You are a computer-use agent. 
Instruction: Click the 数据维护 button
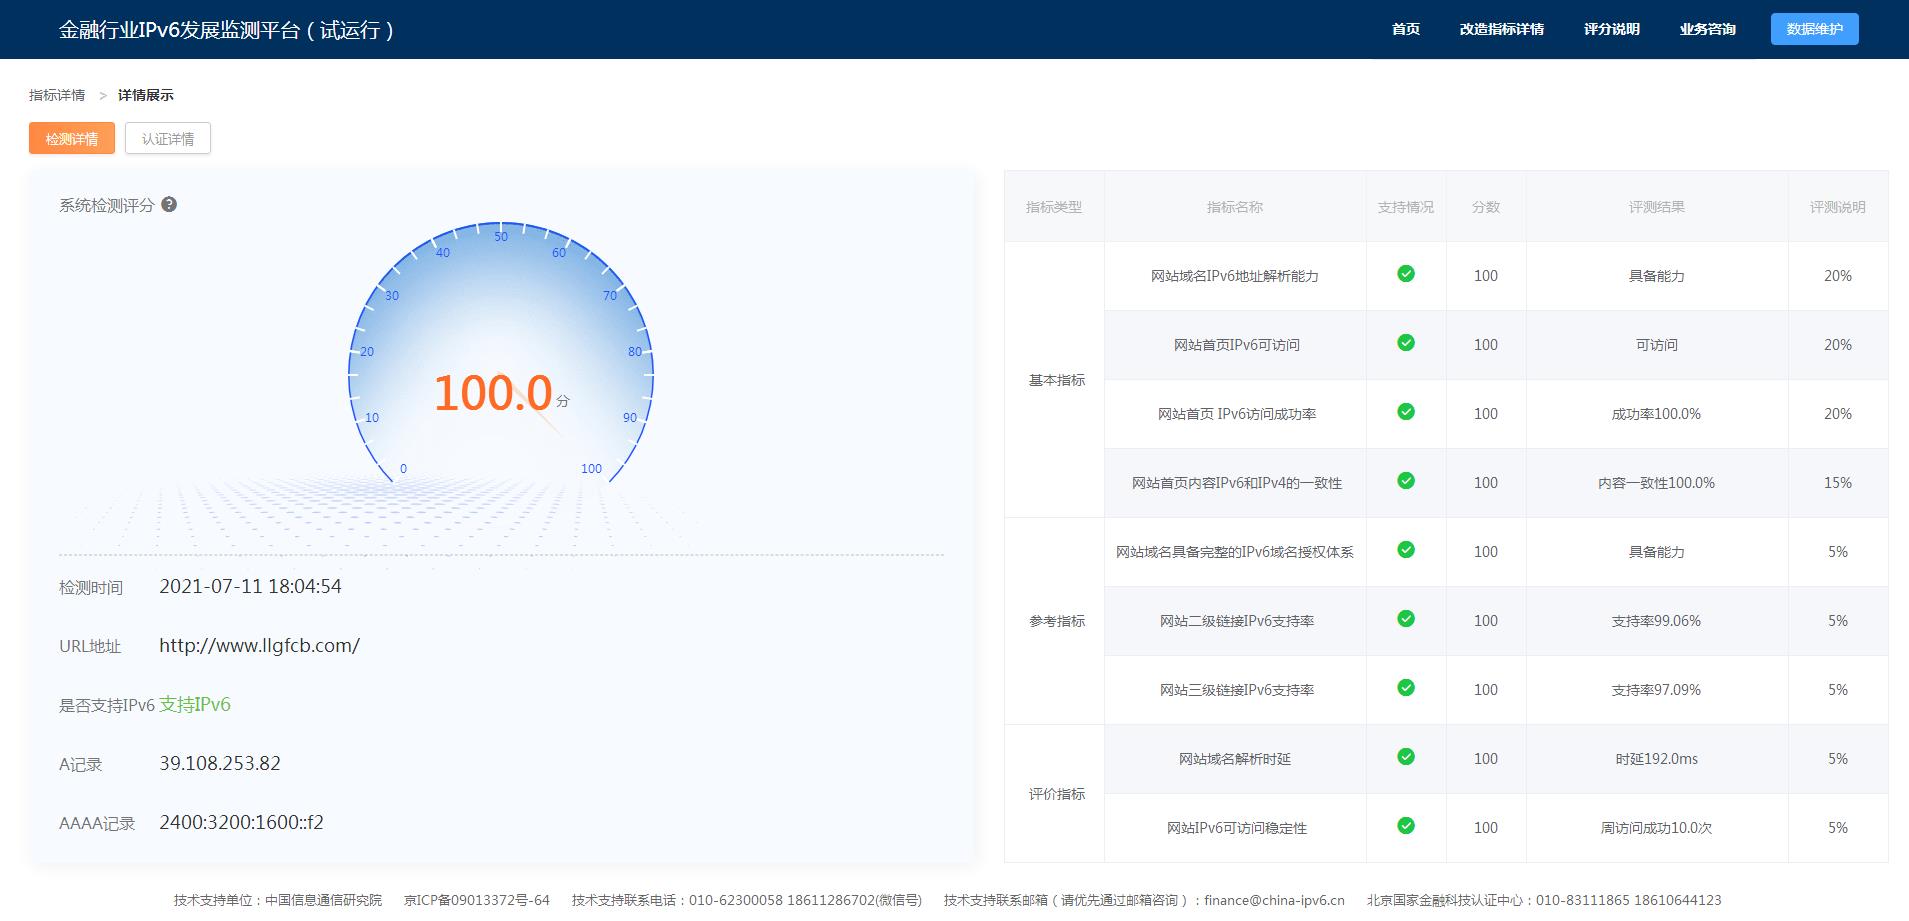point(1814,29)
